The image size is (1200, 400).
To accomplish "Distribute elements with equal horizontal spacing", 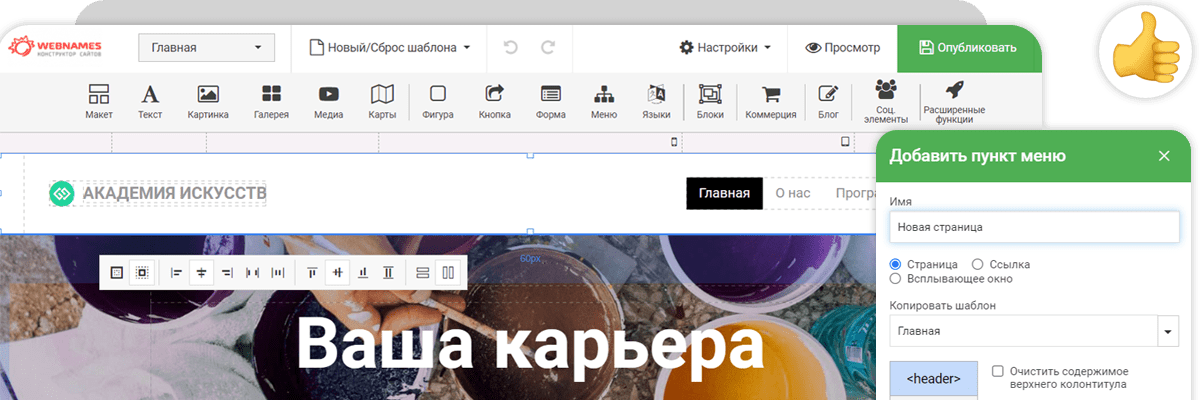I will [277, 272].
